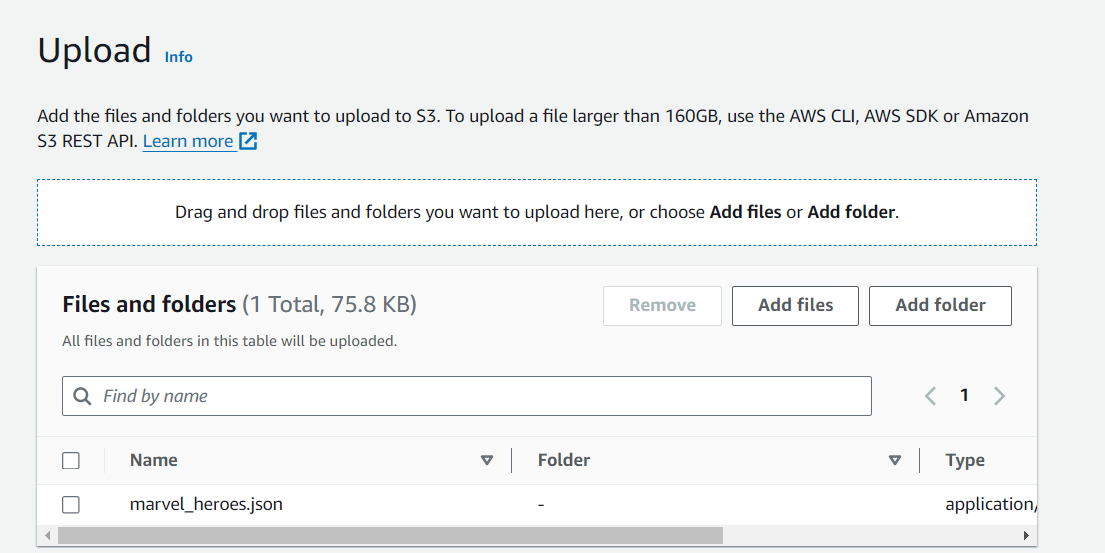Click the external link icon beside Learn more

click(x=248, y=141)
